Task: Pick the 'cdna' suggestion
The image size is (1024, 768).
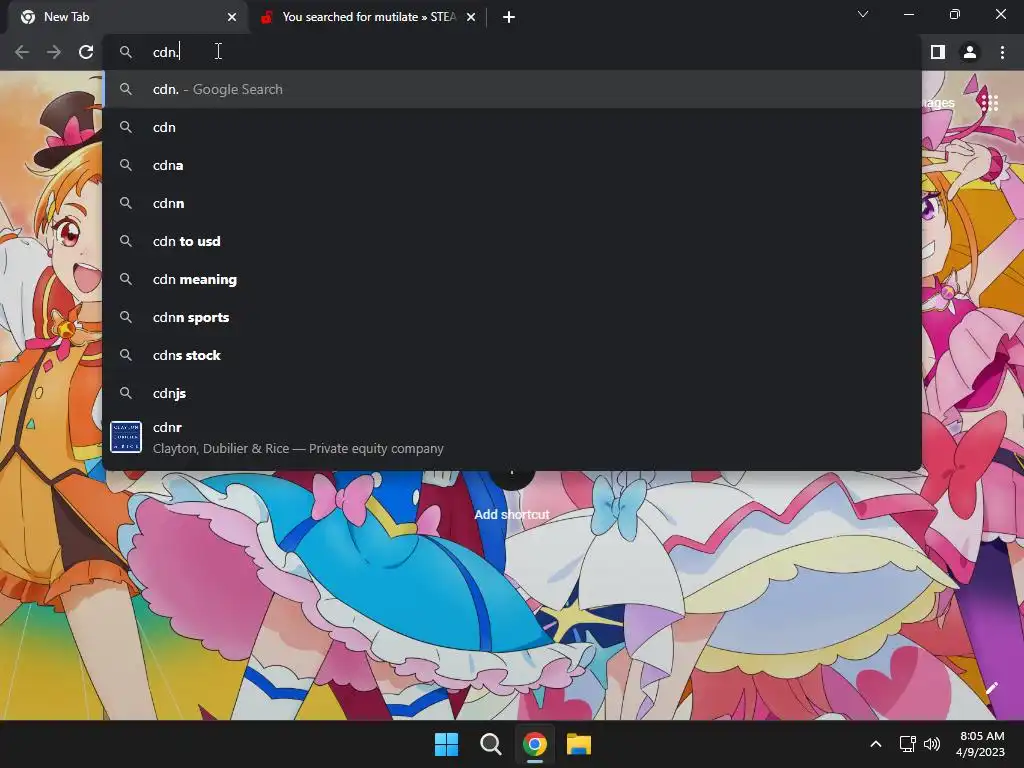Action: pyautogui.click(x=512, y=165)
